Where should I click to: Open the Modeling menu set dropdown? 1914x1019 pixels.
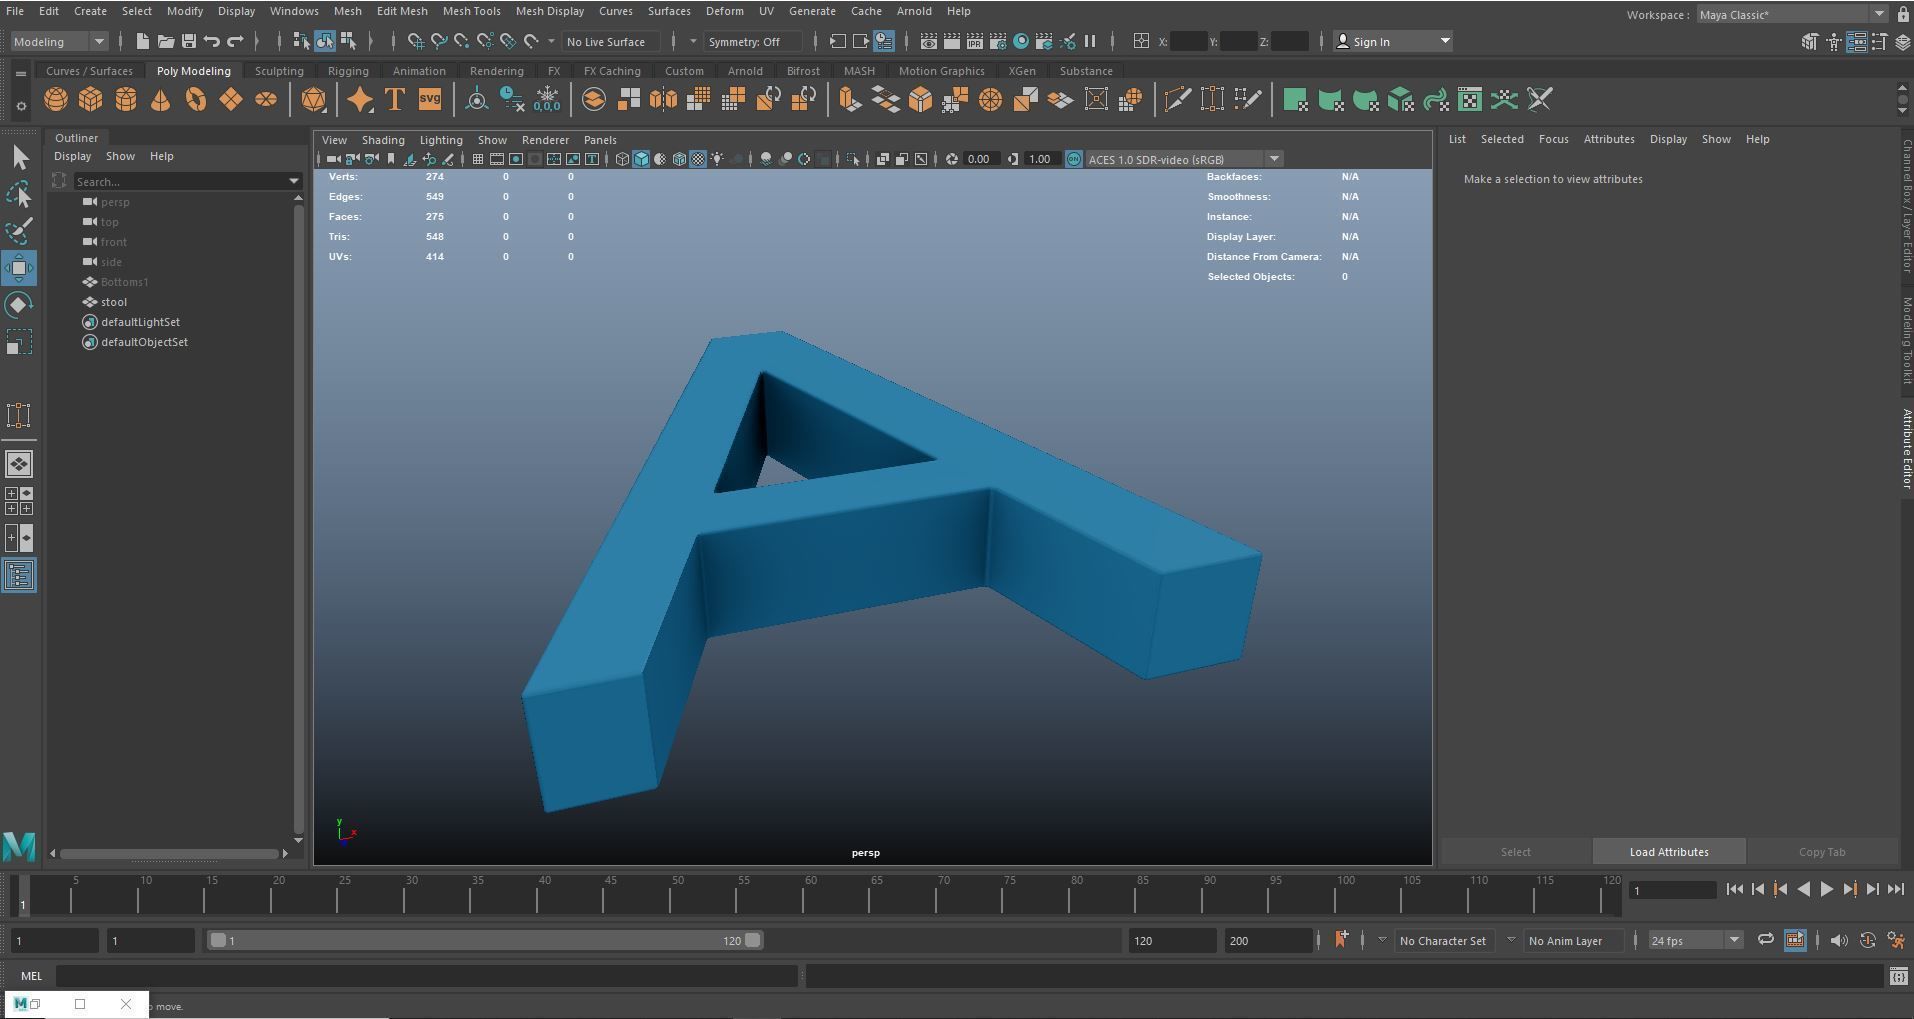58,41
